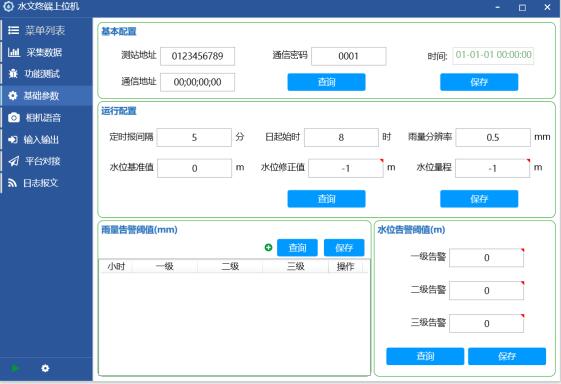Click the 运行配置 section title

[x=119, y=111]
